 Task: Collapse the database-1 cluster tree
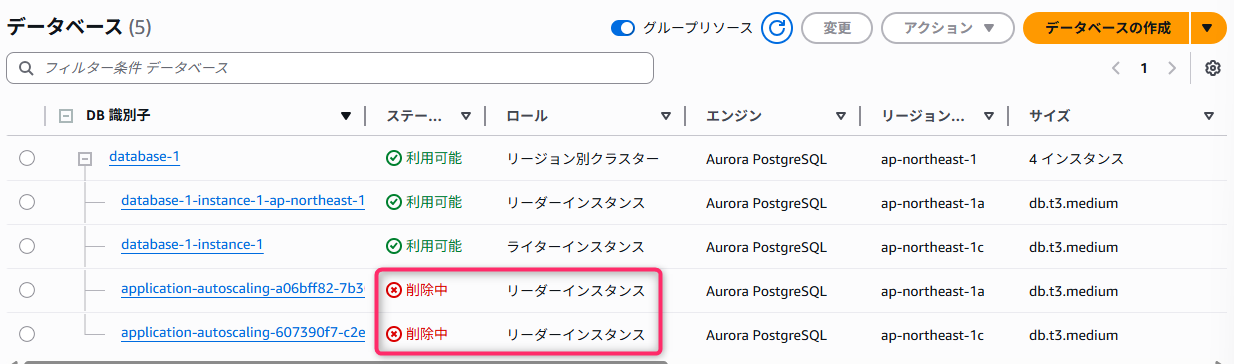point(85,158)
